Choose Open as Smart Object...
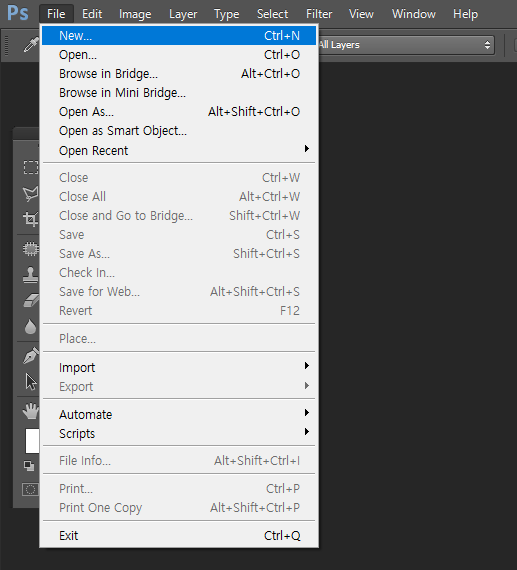 (x=179, y=131)
